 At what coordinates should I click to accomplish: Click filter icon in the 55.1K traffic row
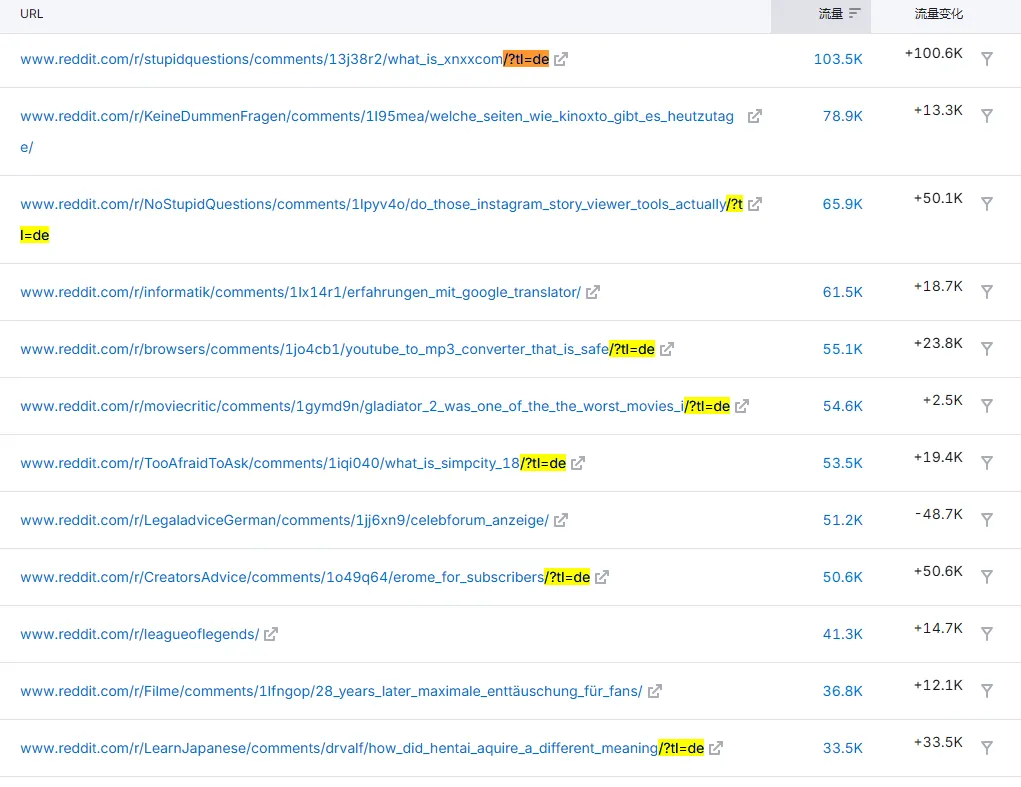(987, 349)
